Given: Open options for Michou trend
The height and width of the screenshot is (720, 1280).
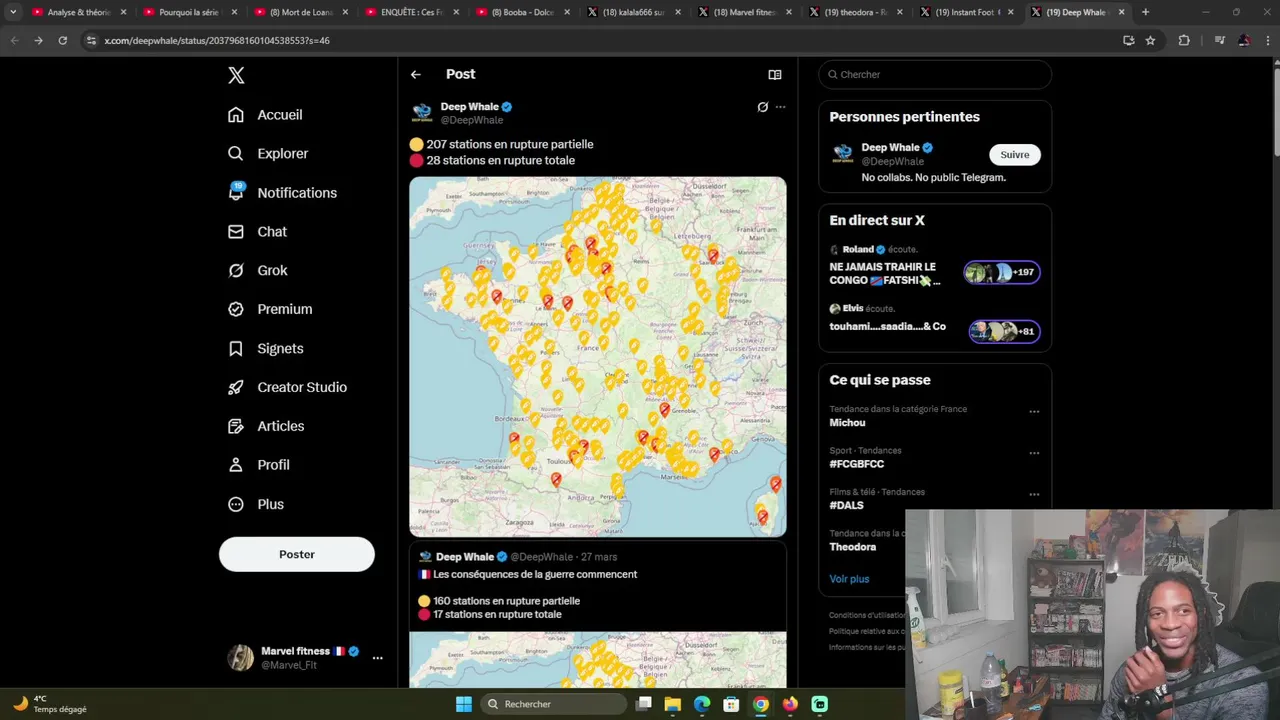Looking at the screenshot, I should pos(1034,411).
